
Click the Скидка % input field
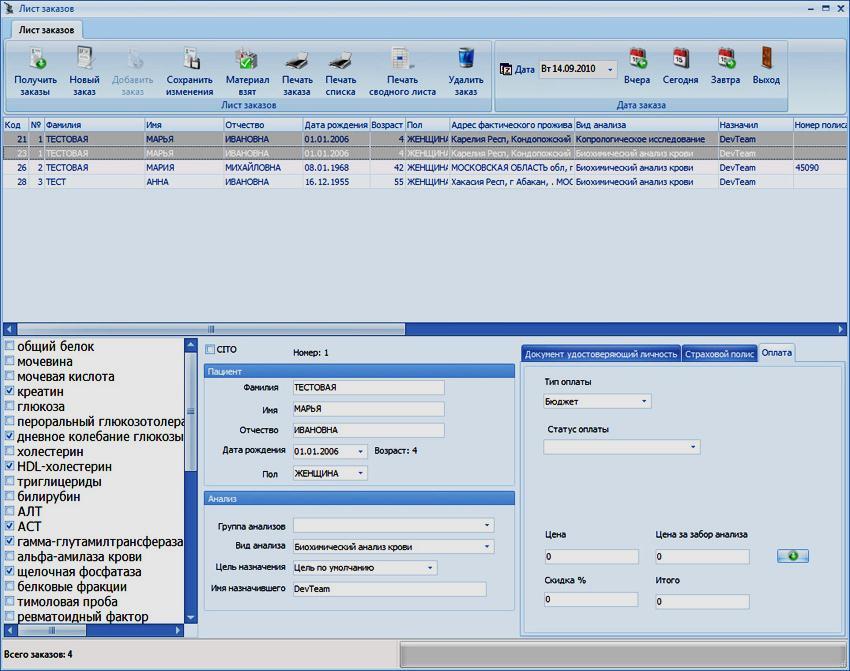point(591,600)
